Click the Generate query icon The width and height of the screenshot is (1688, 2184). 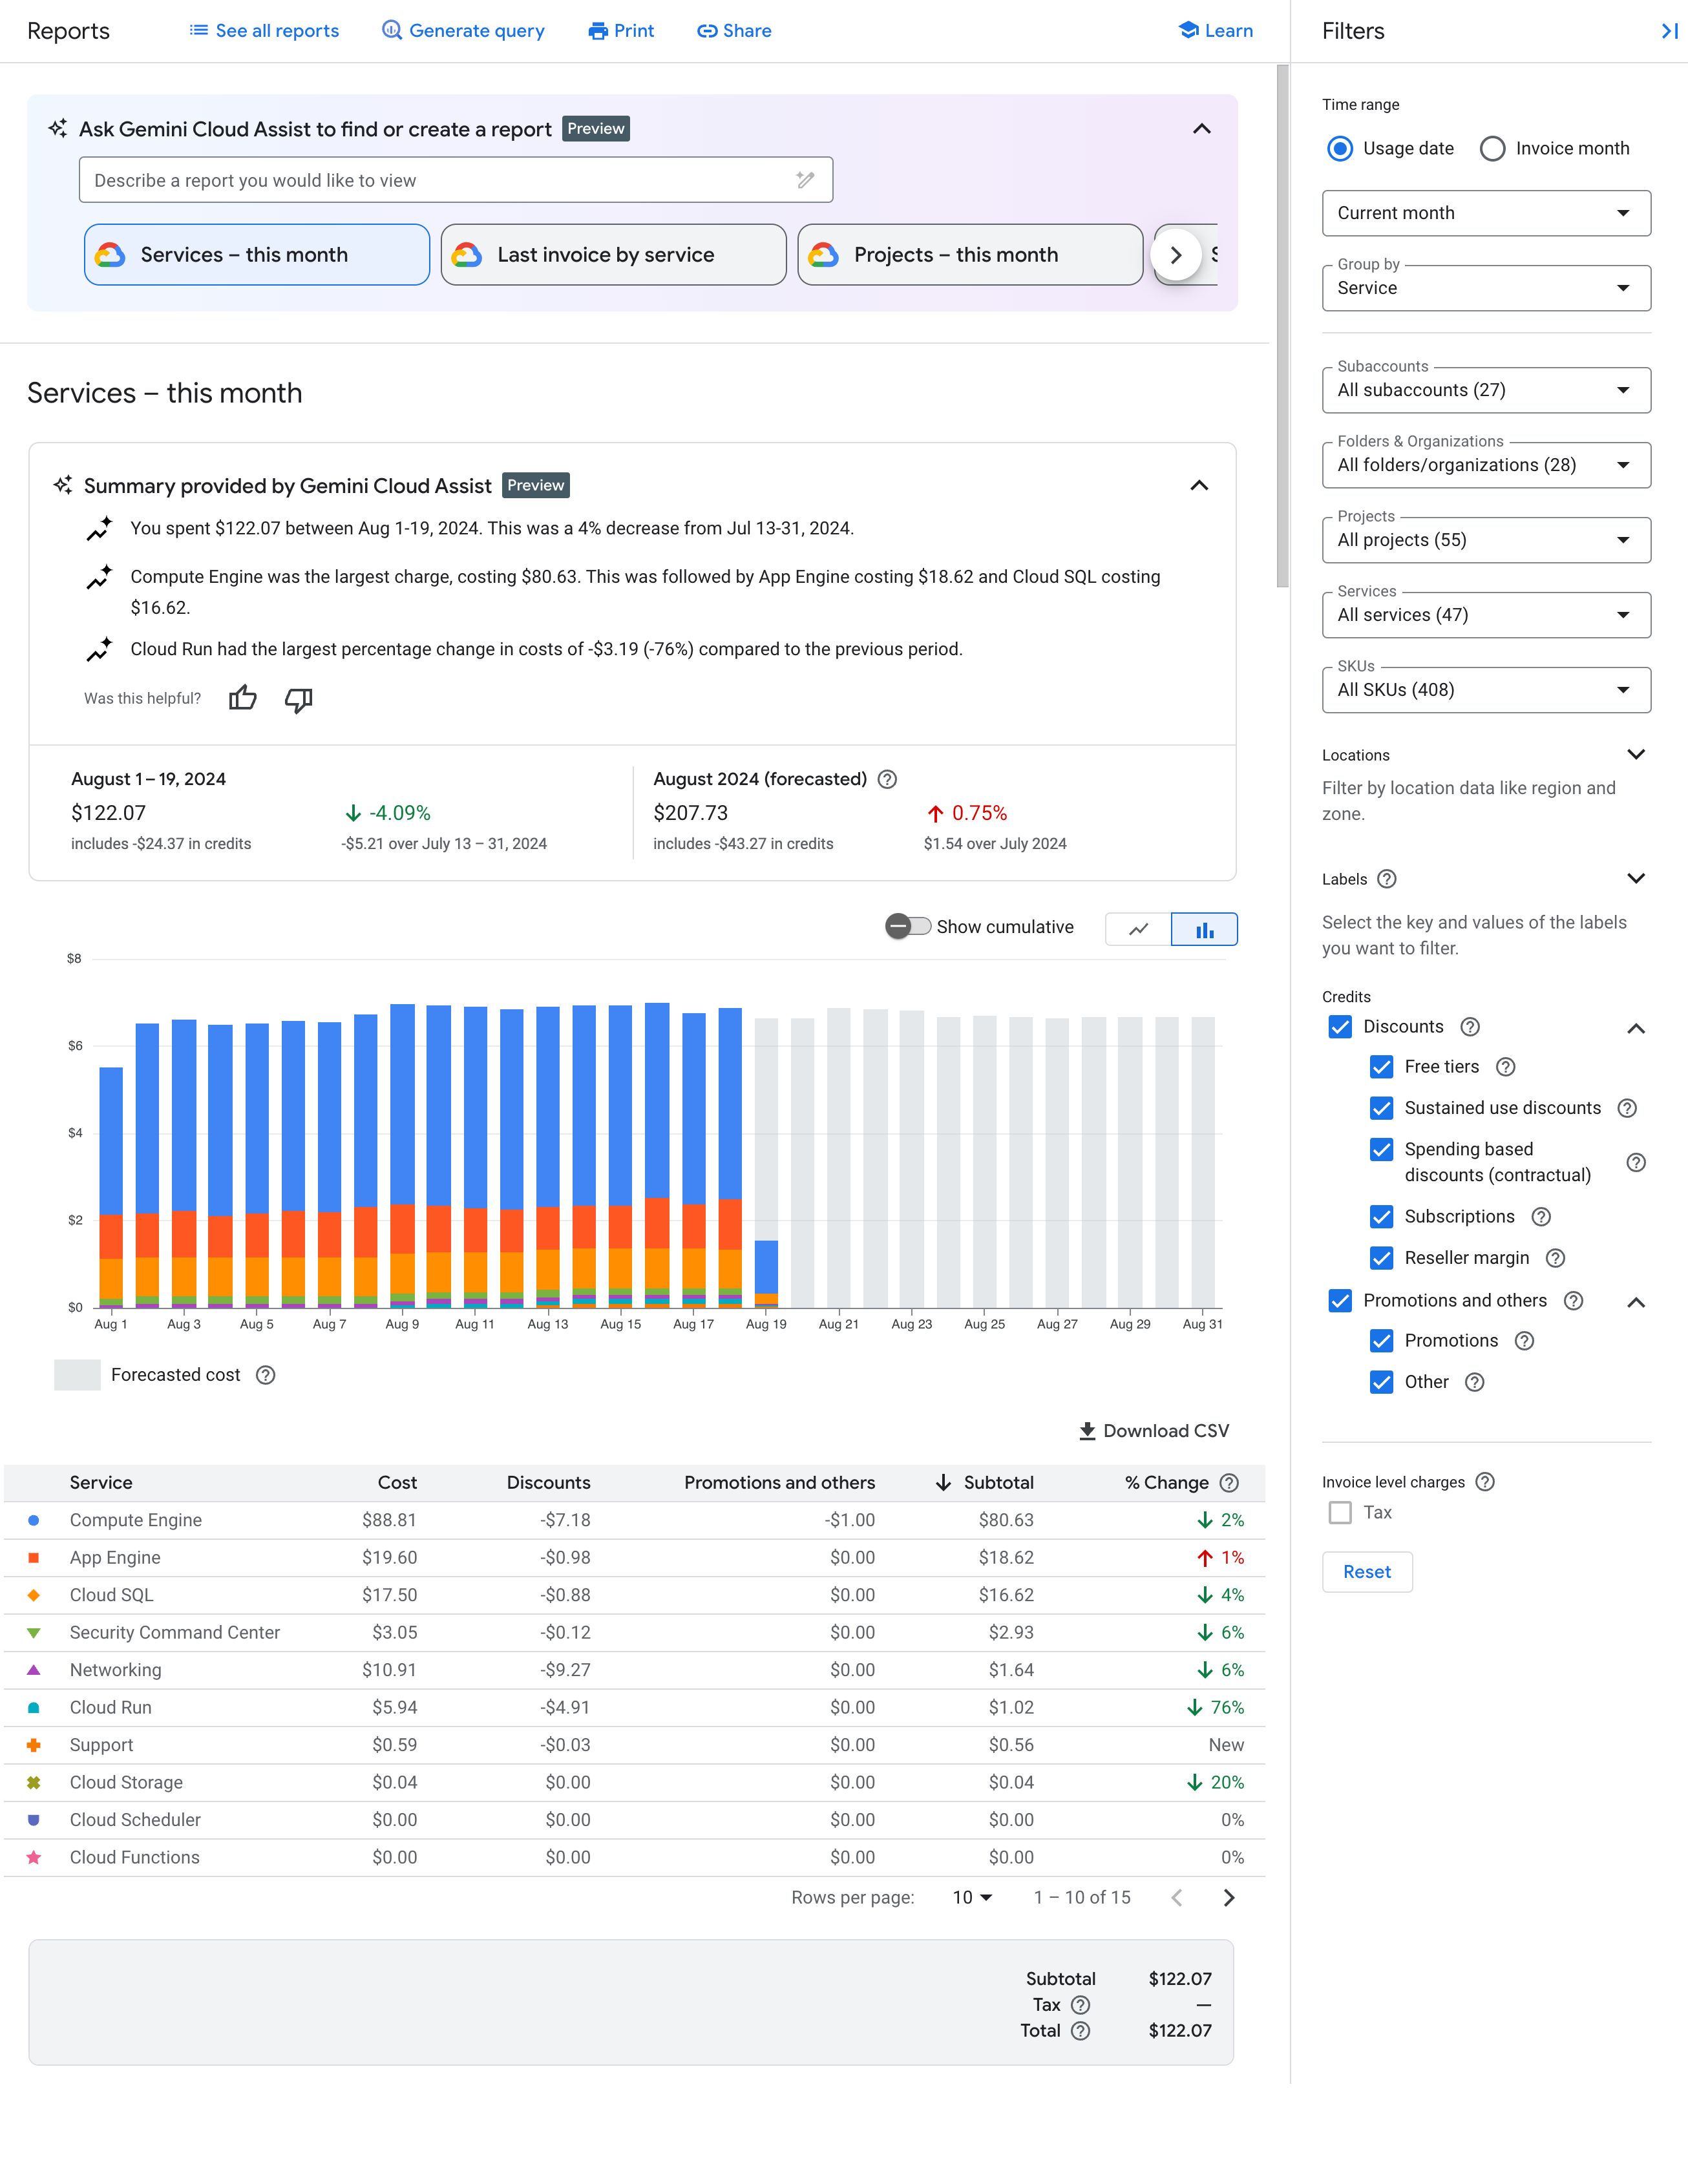click(386, 30)
